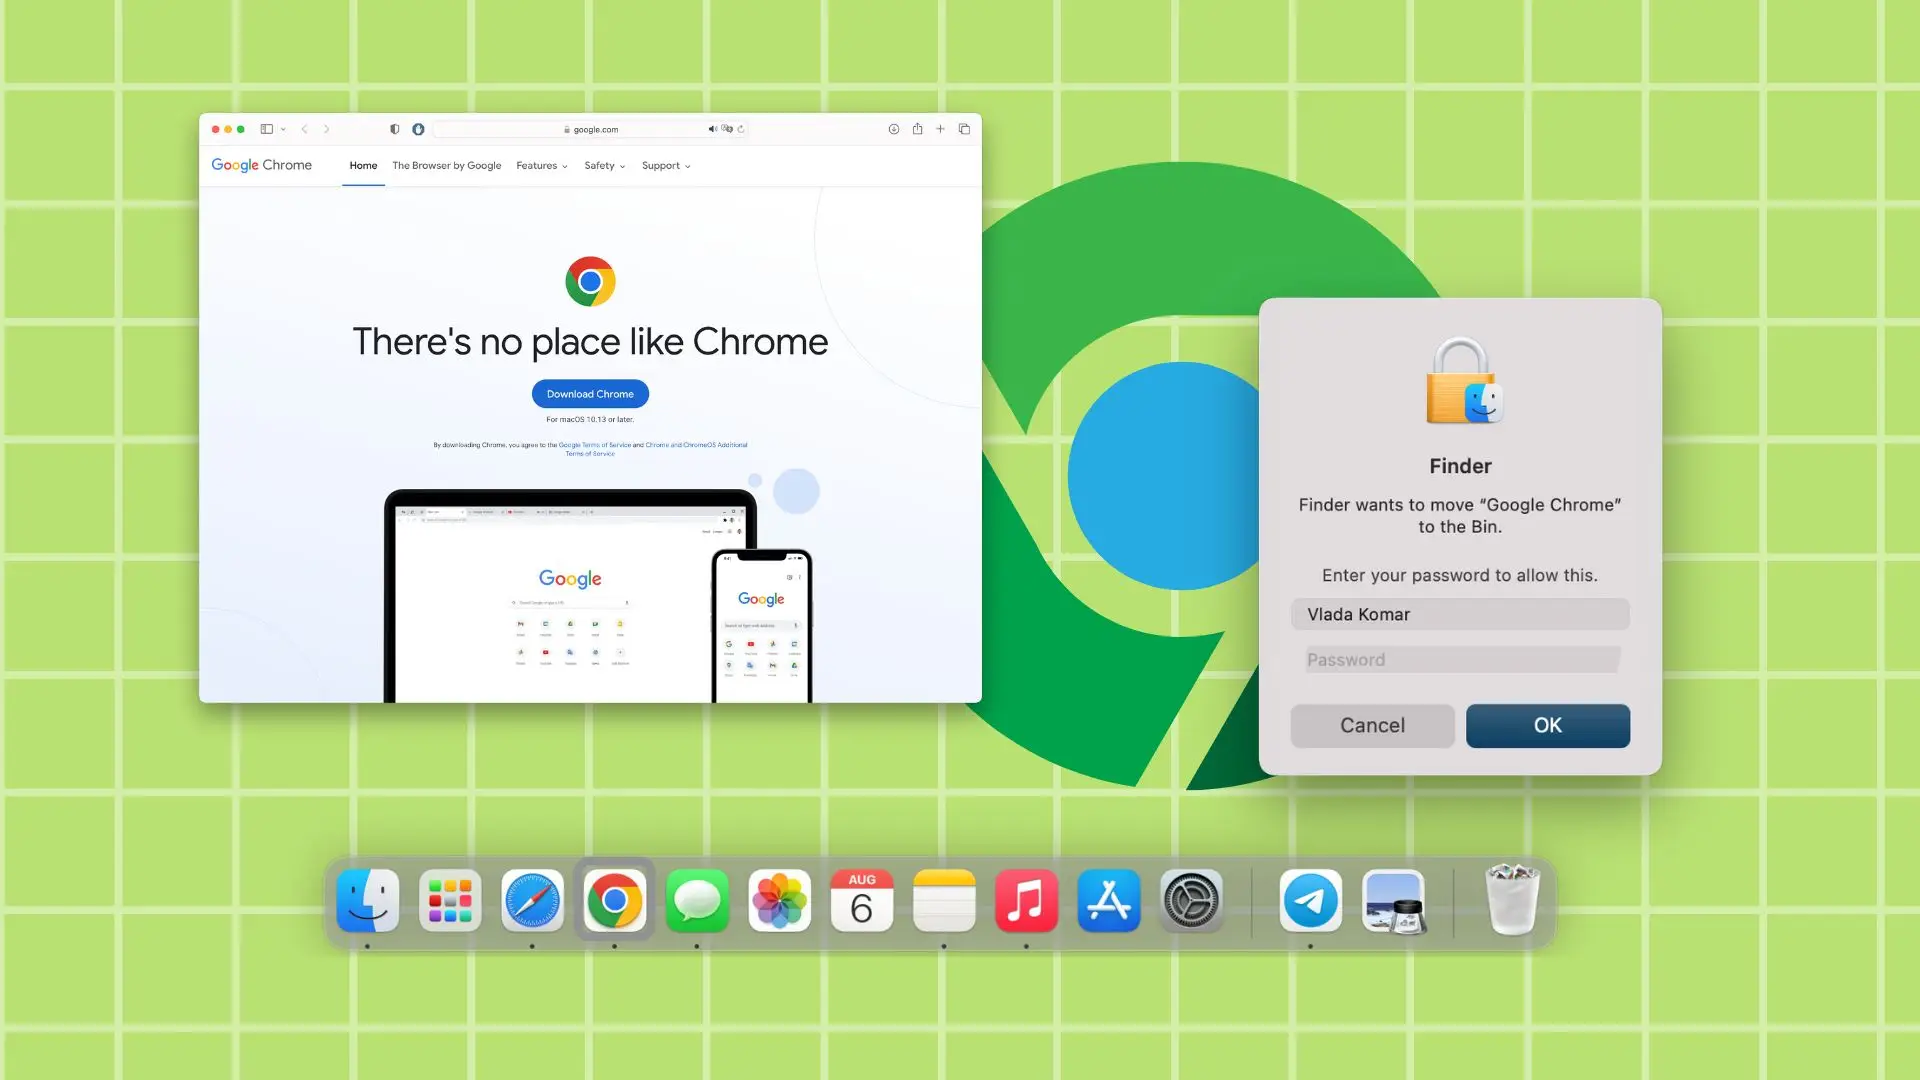Click the blue 1Password extension icon
Image resolution: width=1920 pixels, height=1080 pixels.
(418, 129)
